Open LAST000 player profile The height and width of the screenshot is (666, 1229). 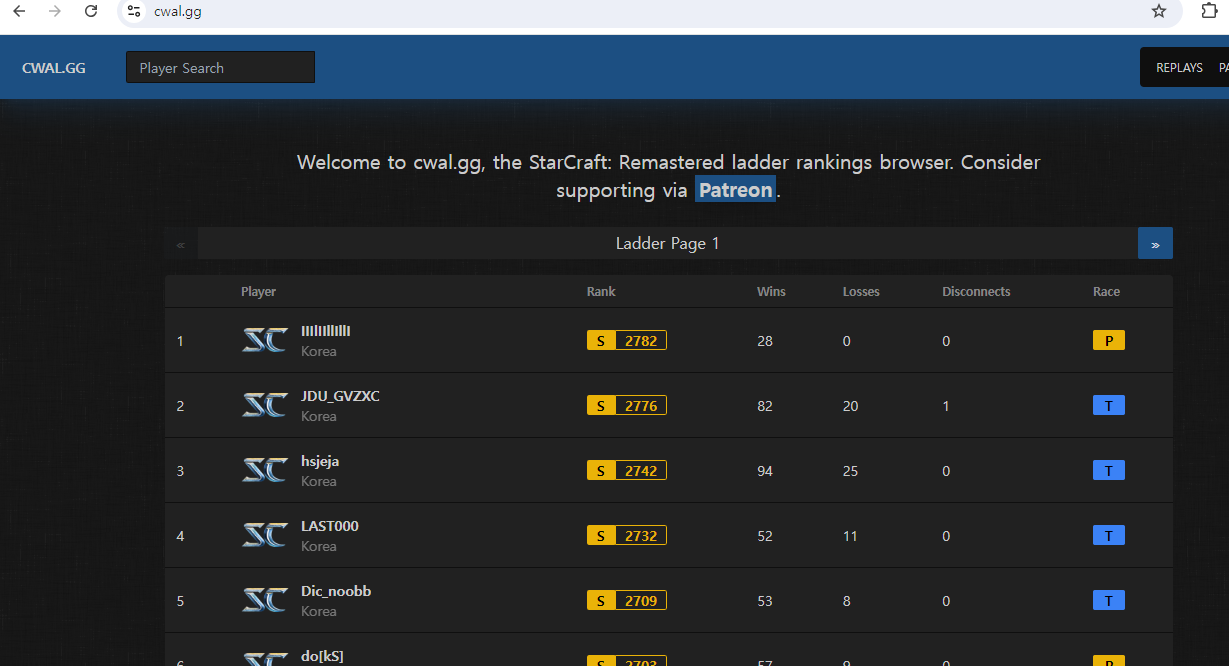329,526
